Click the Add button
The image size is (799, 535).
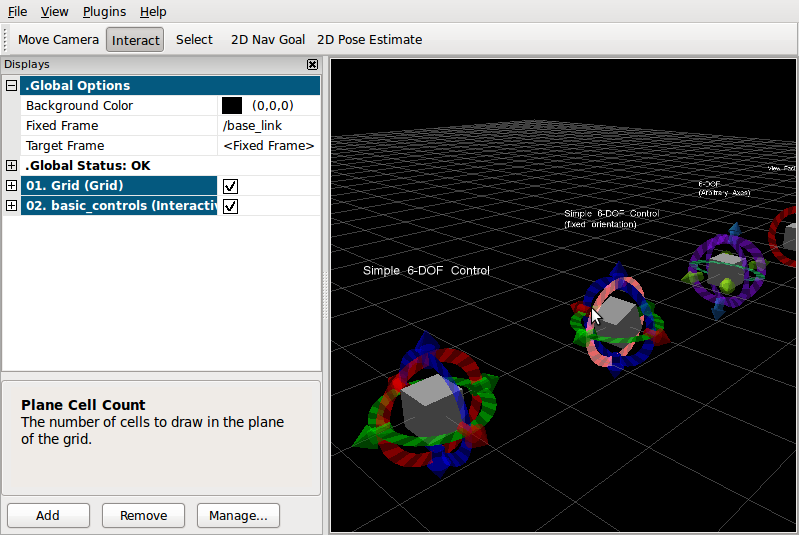(x=48, y=516)
